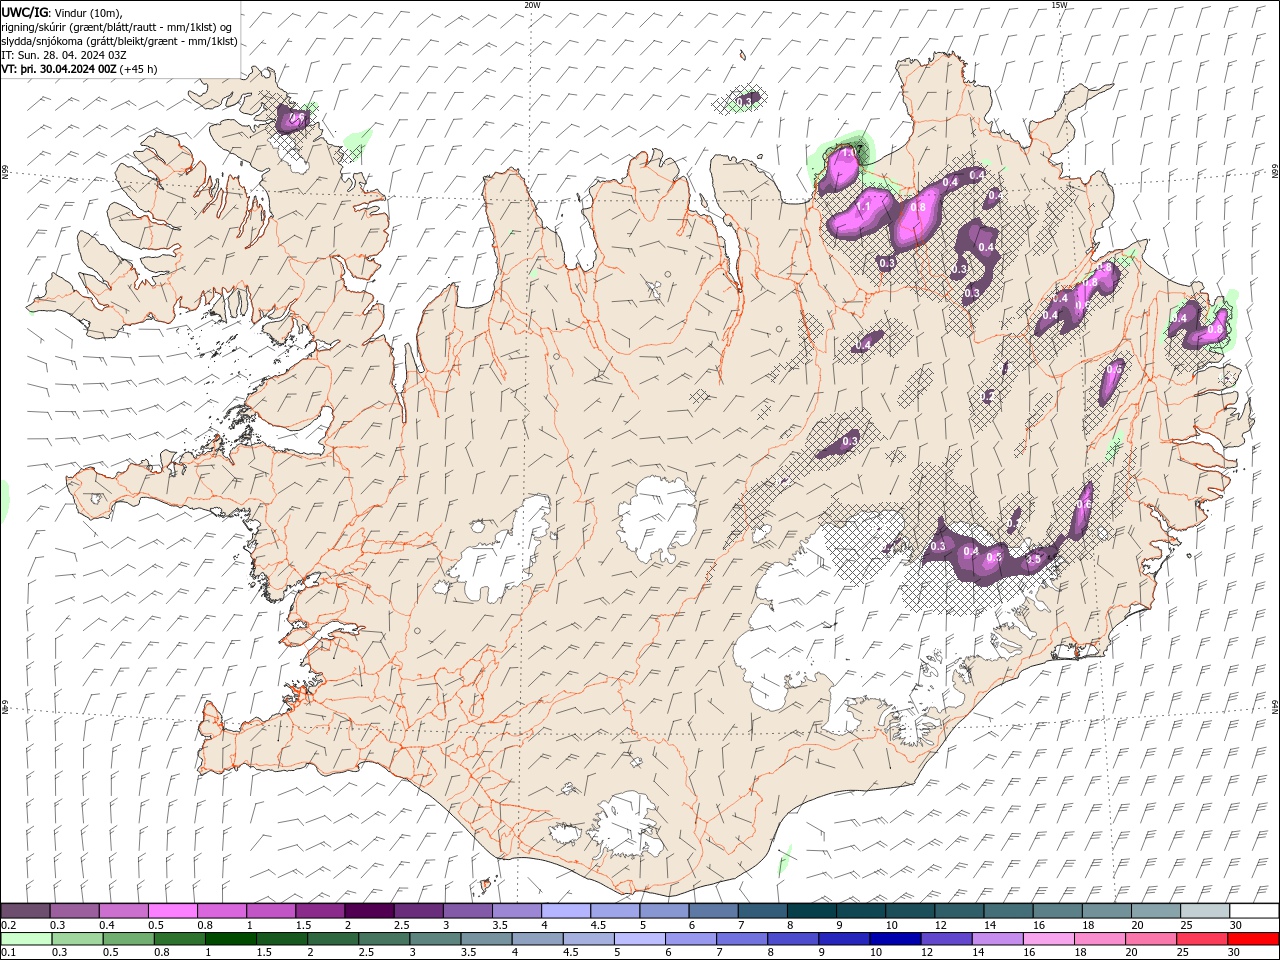Pick the lower legend green swatch starting at 0.5

click(128, 939)
